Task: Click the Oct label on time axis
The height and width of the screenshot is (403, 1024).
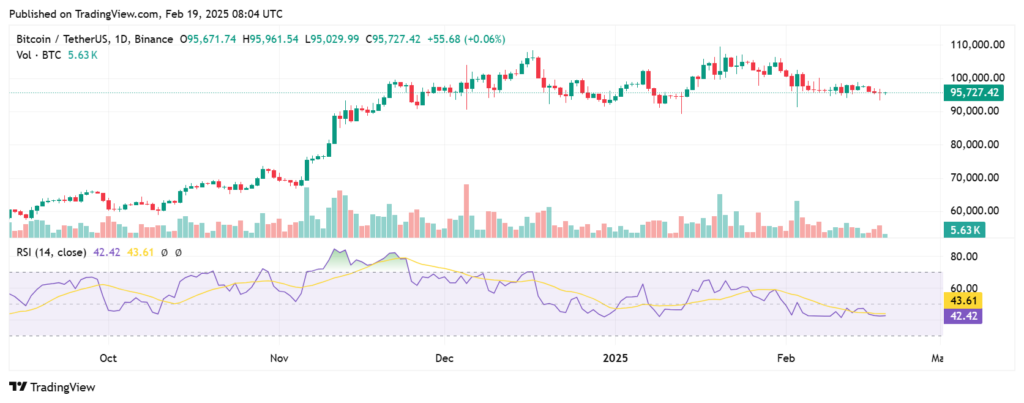Action: (x=109, y=356)
